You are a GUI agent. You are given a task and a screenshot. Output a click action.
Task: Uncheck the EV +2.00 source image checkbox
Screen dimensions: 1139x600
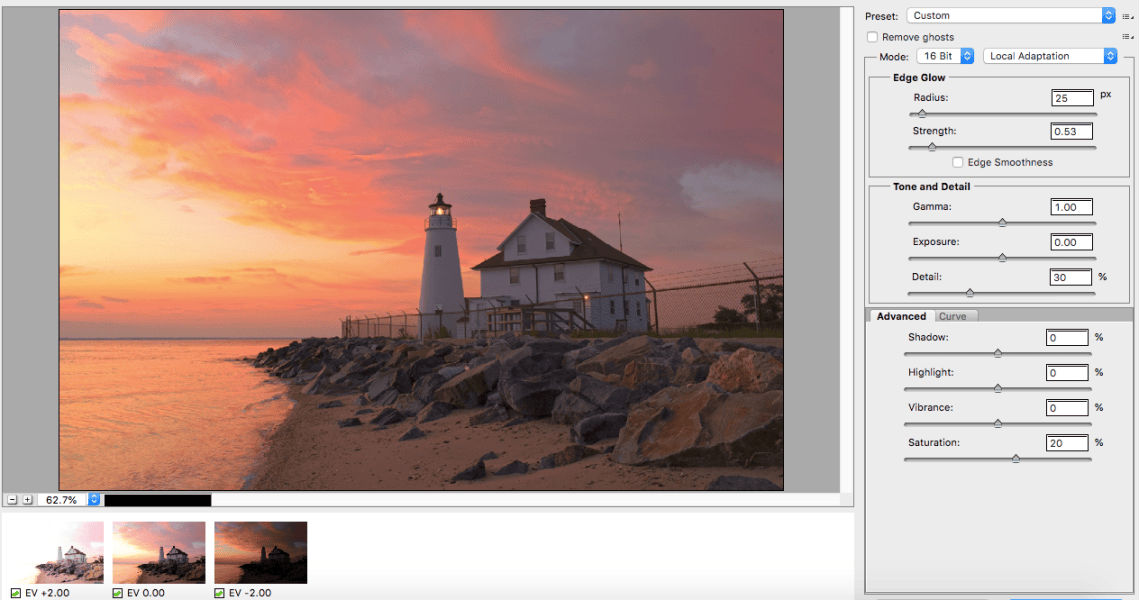click(x=16, y=593)
